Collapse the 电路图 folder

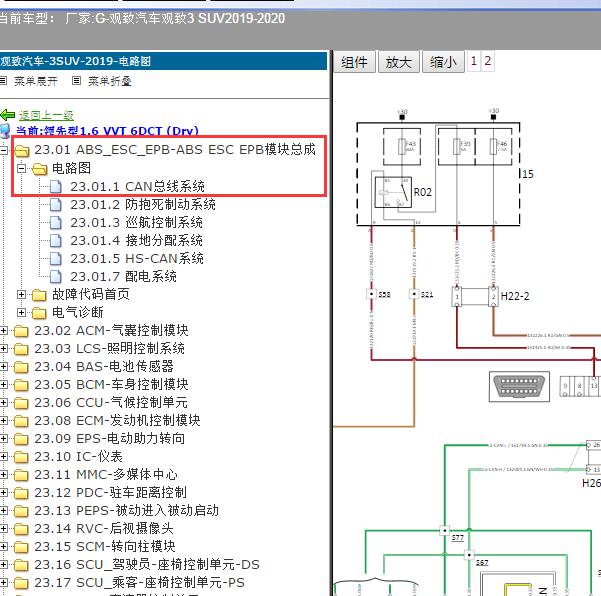pyautogui.click(x=22, y=168)
